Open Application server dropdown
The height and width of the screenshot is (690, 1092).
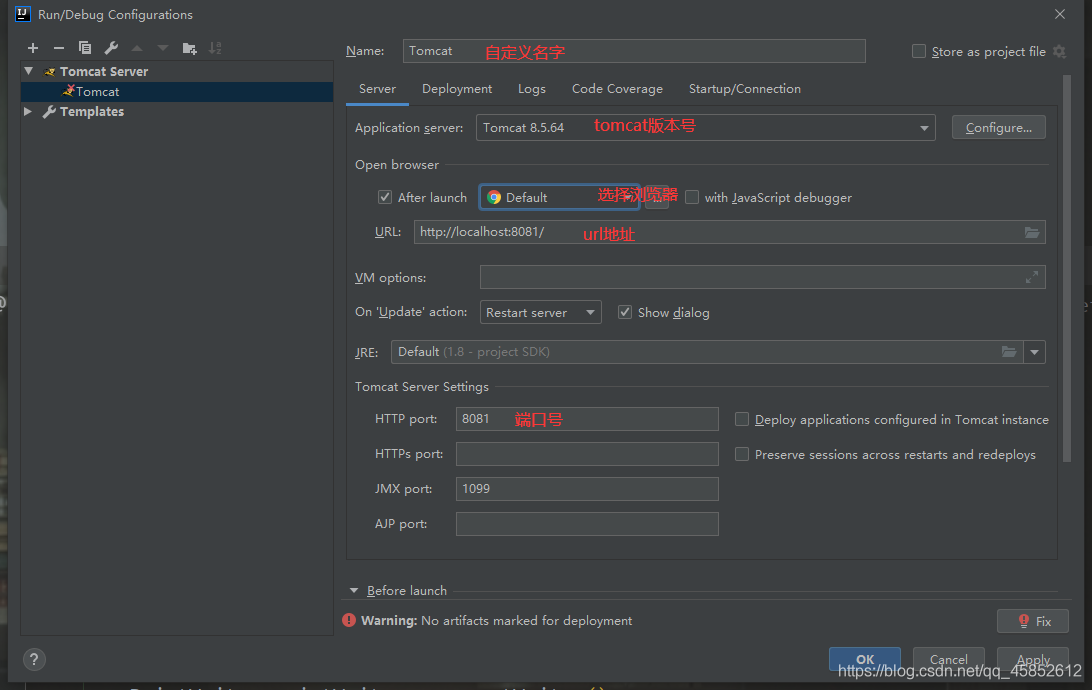coord(923,128)
